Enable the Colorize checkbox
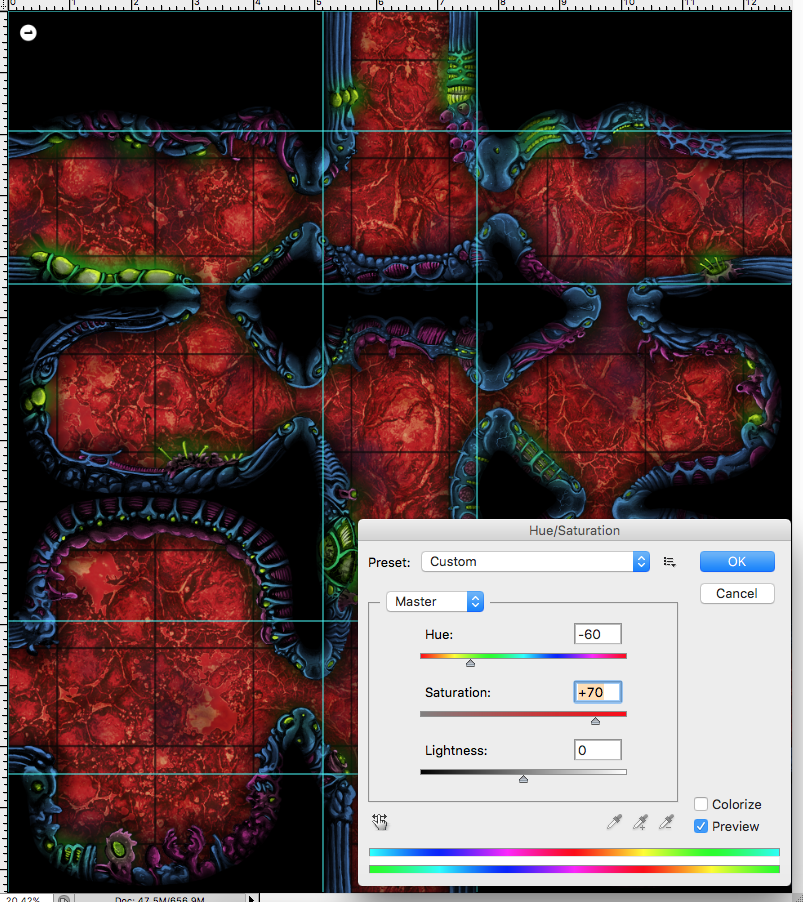This screenshot has height=902, width=803. 701,804
